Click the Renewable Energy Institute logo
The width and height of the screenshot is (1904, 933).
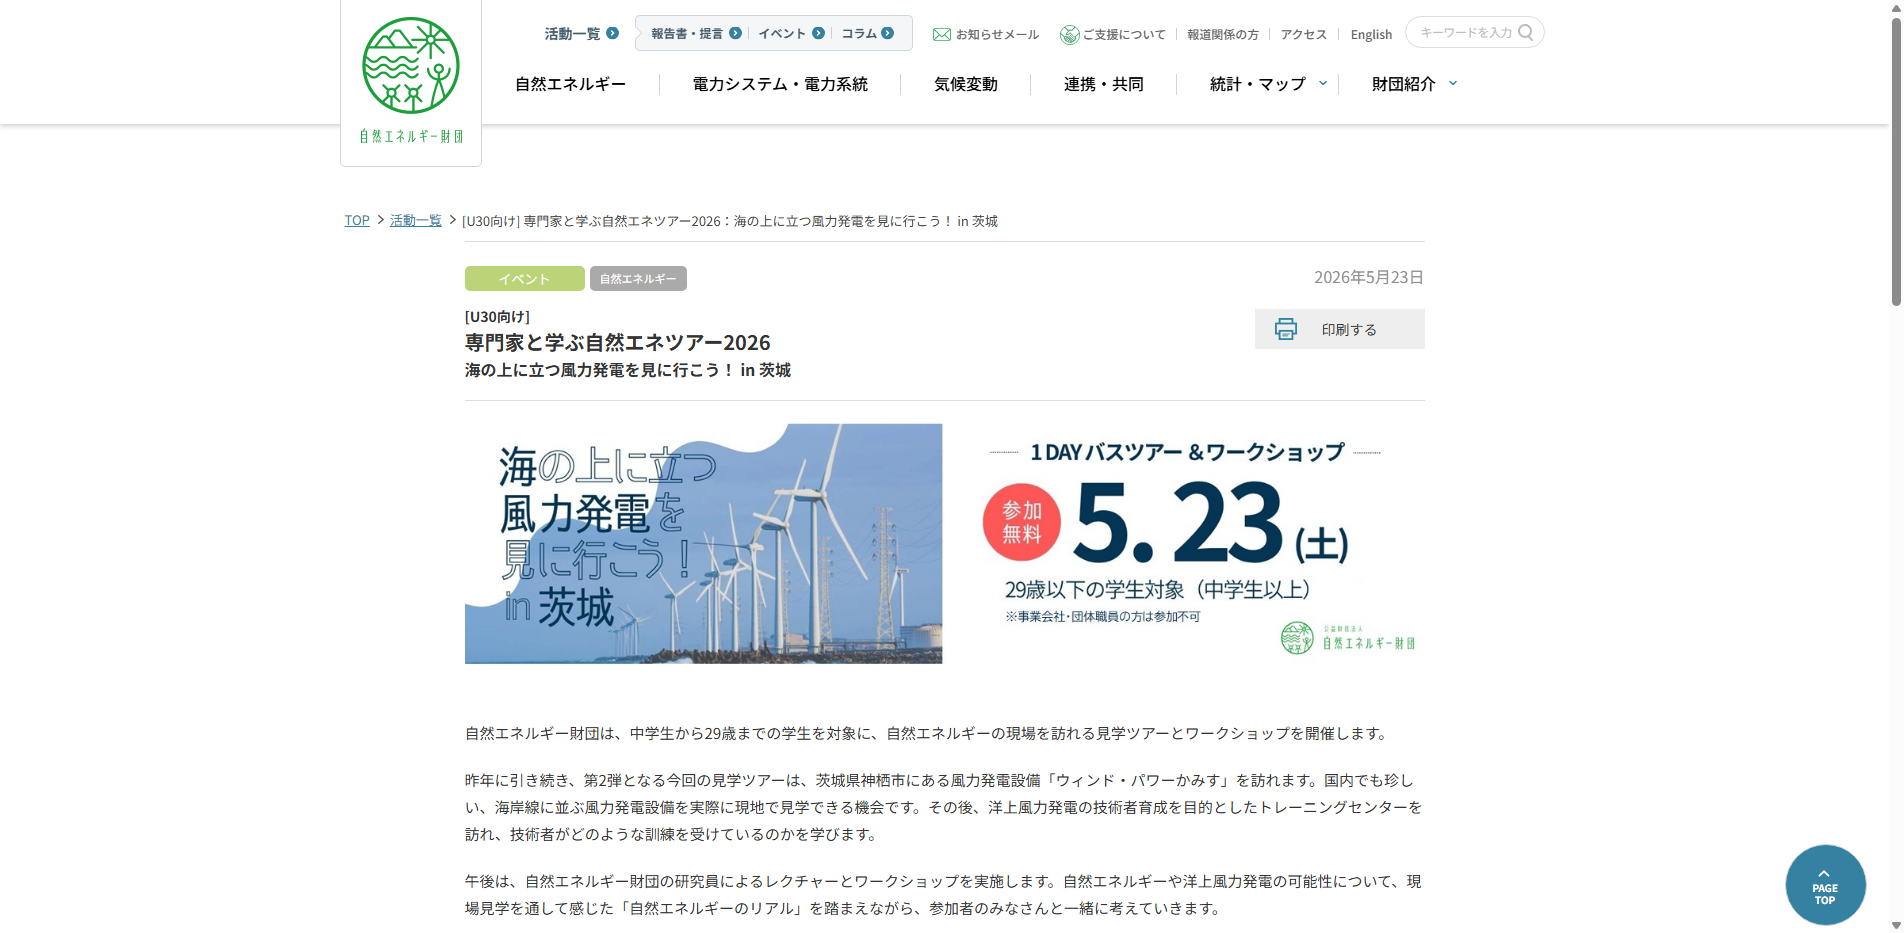(x=411, y=80)
